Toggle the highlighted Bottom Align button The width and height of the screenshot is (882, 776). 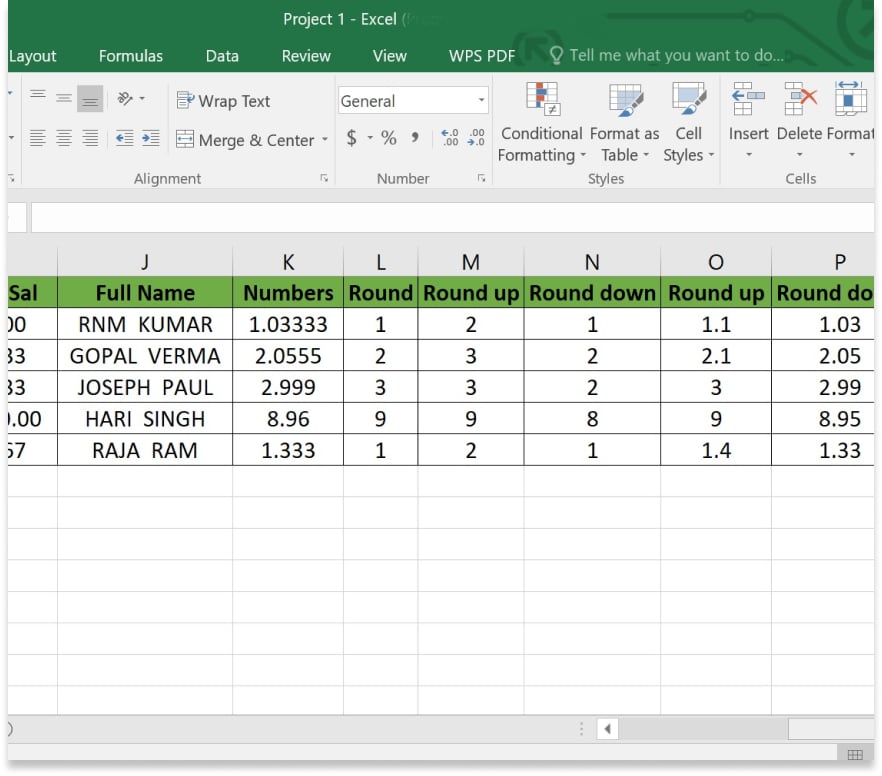(x=90, y=99)
